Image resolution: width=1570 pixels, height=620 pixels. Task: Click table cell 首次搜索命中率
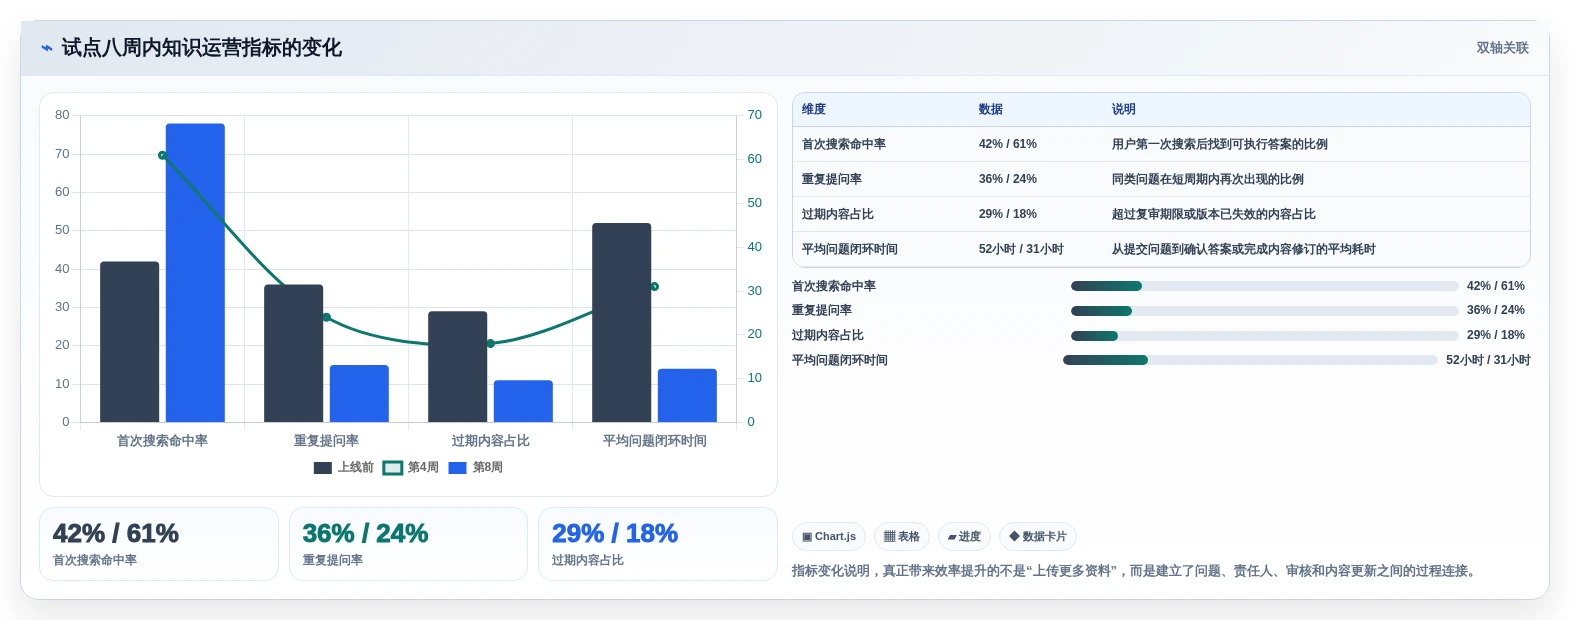click(x=844, y=144)
